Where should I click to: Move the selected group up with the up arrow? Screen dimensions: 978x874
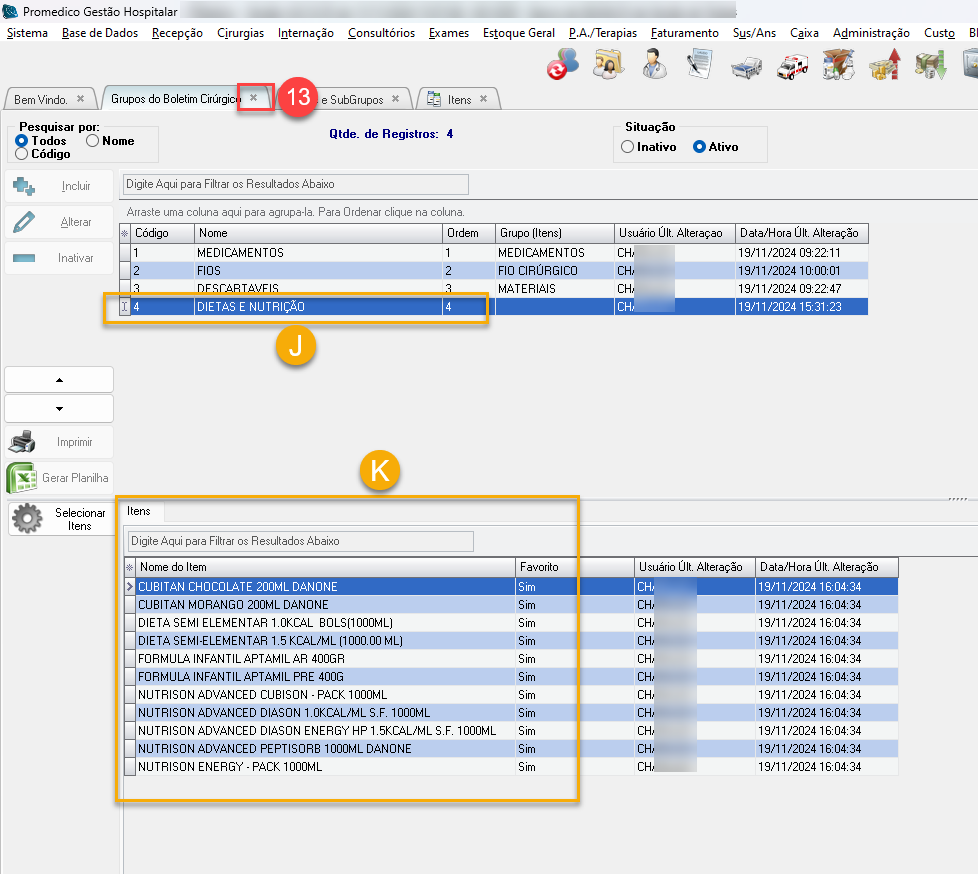(x=59, y=380)
